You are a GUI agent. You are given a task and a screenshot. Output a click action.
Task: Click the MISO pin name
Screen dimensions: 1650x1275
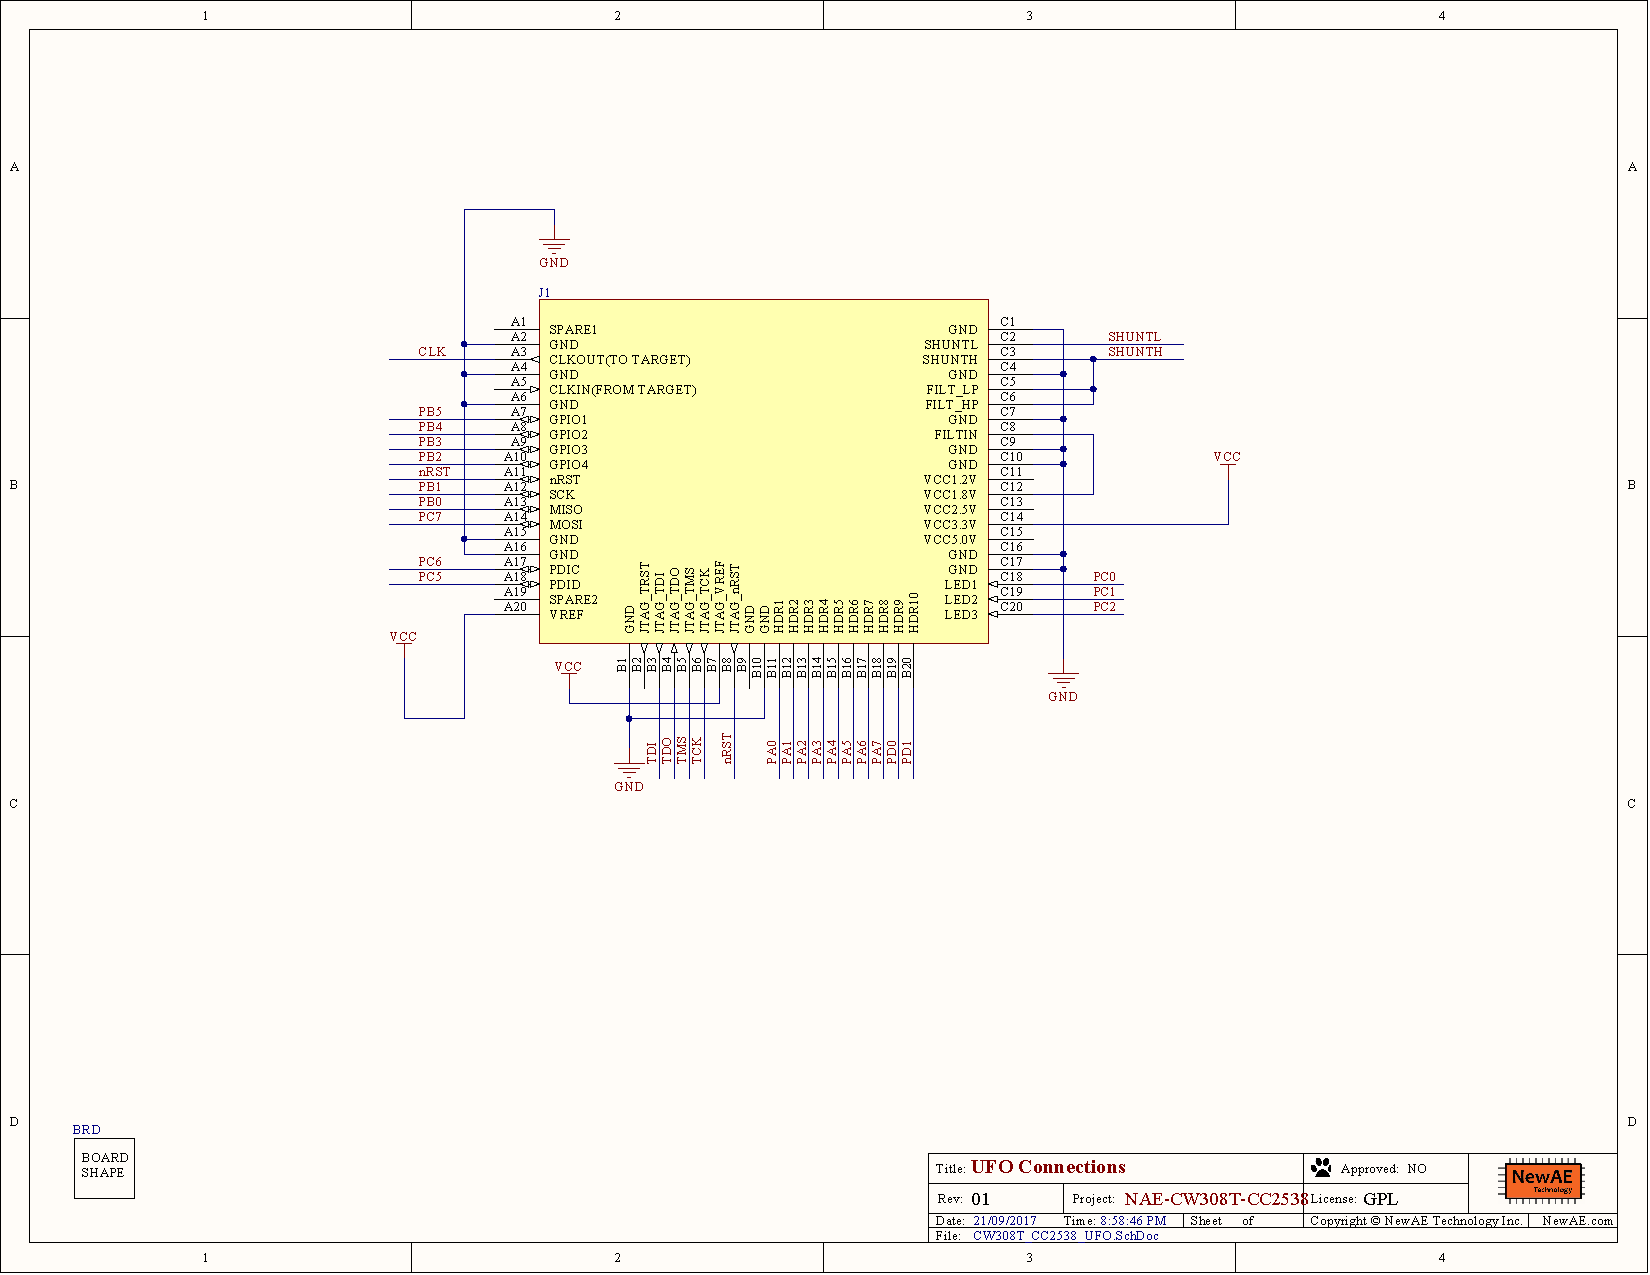coord(566,510)
